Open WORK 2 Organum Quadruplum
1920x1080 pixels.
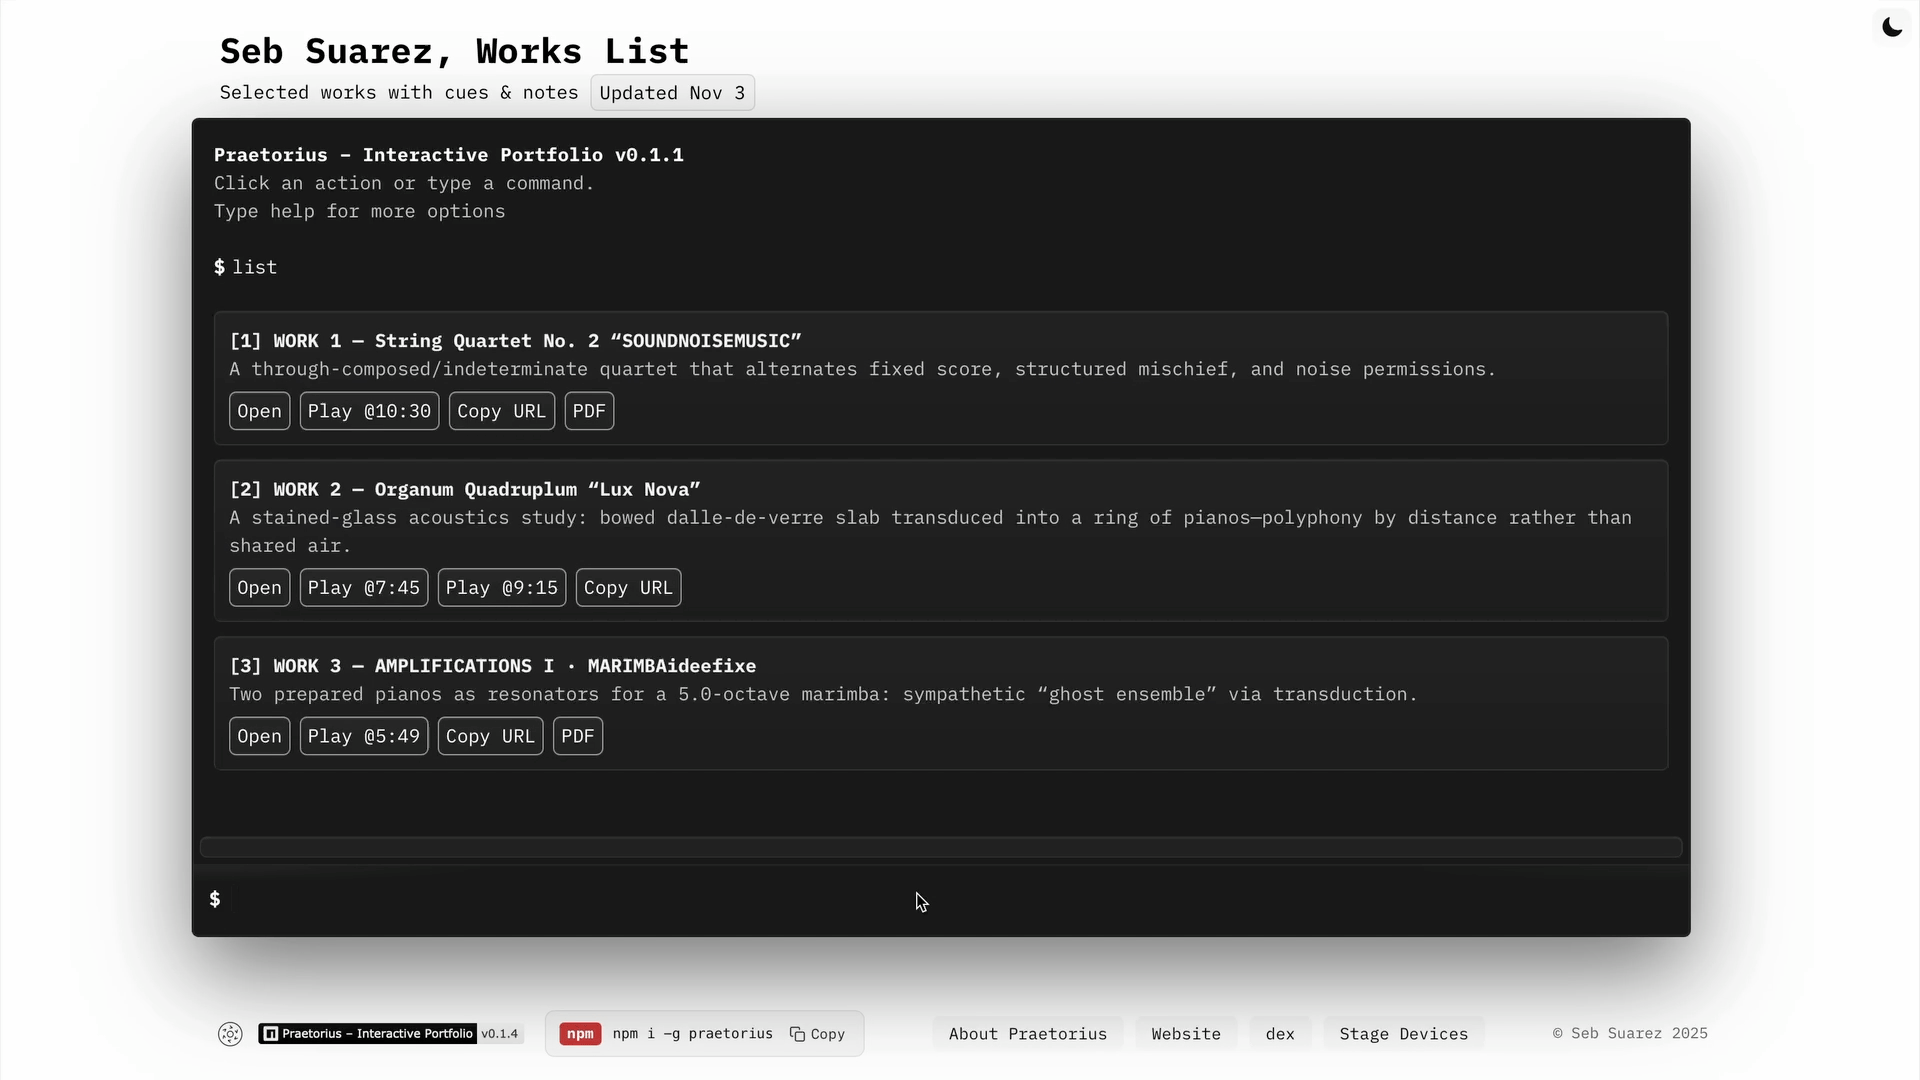(259, 587)
